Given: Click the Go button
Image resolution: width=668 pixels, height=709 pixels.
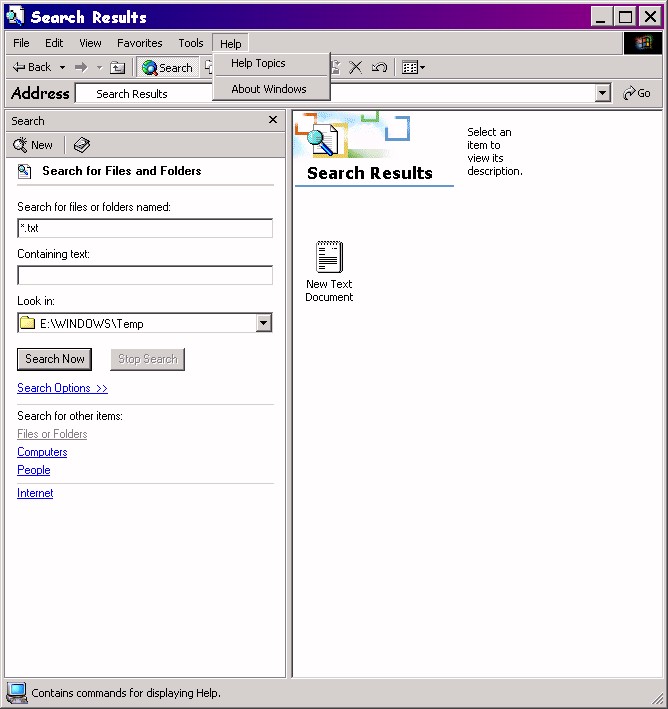Looking at the screenshot, I should (x=637, y=94).
